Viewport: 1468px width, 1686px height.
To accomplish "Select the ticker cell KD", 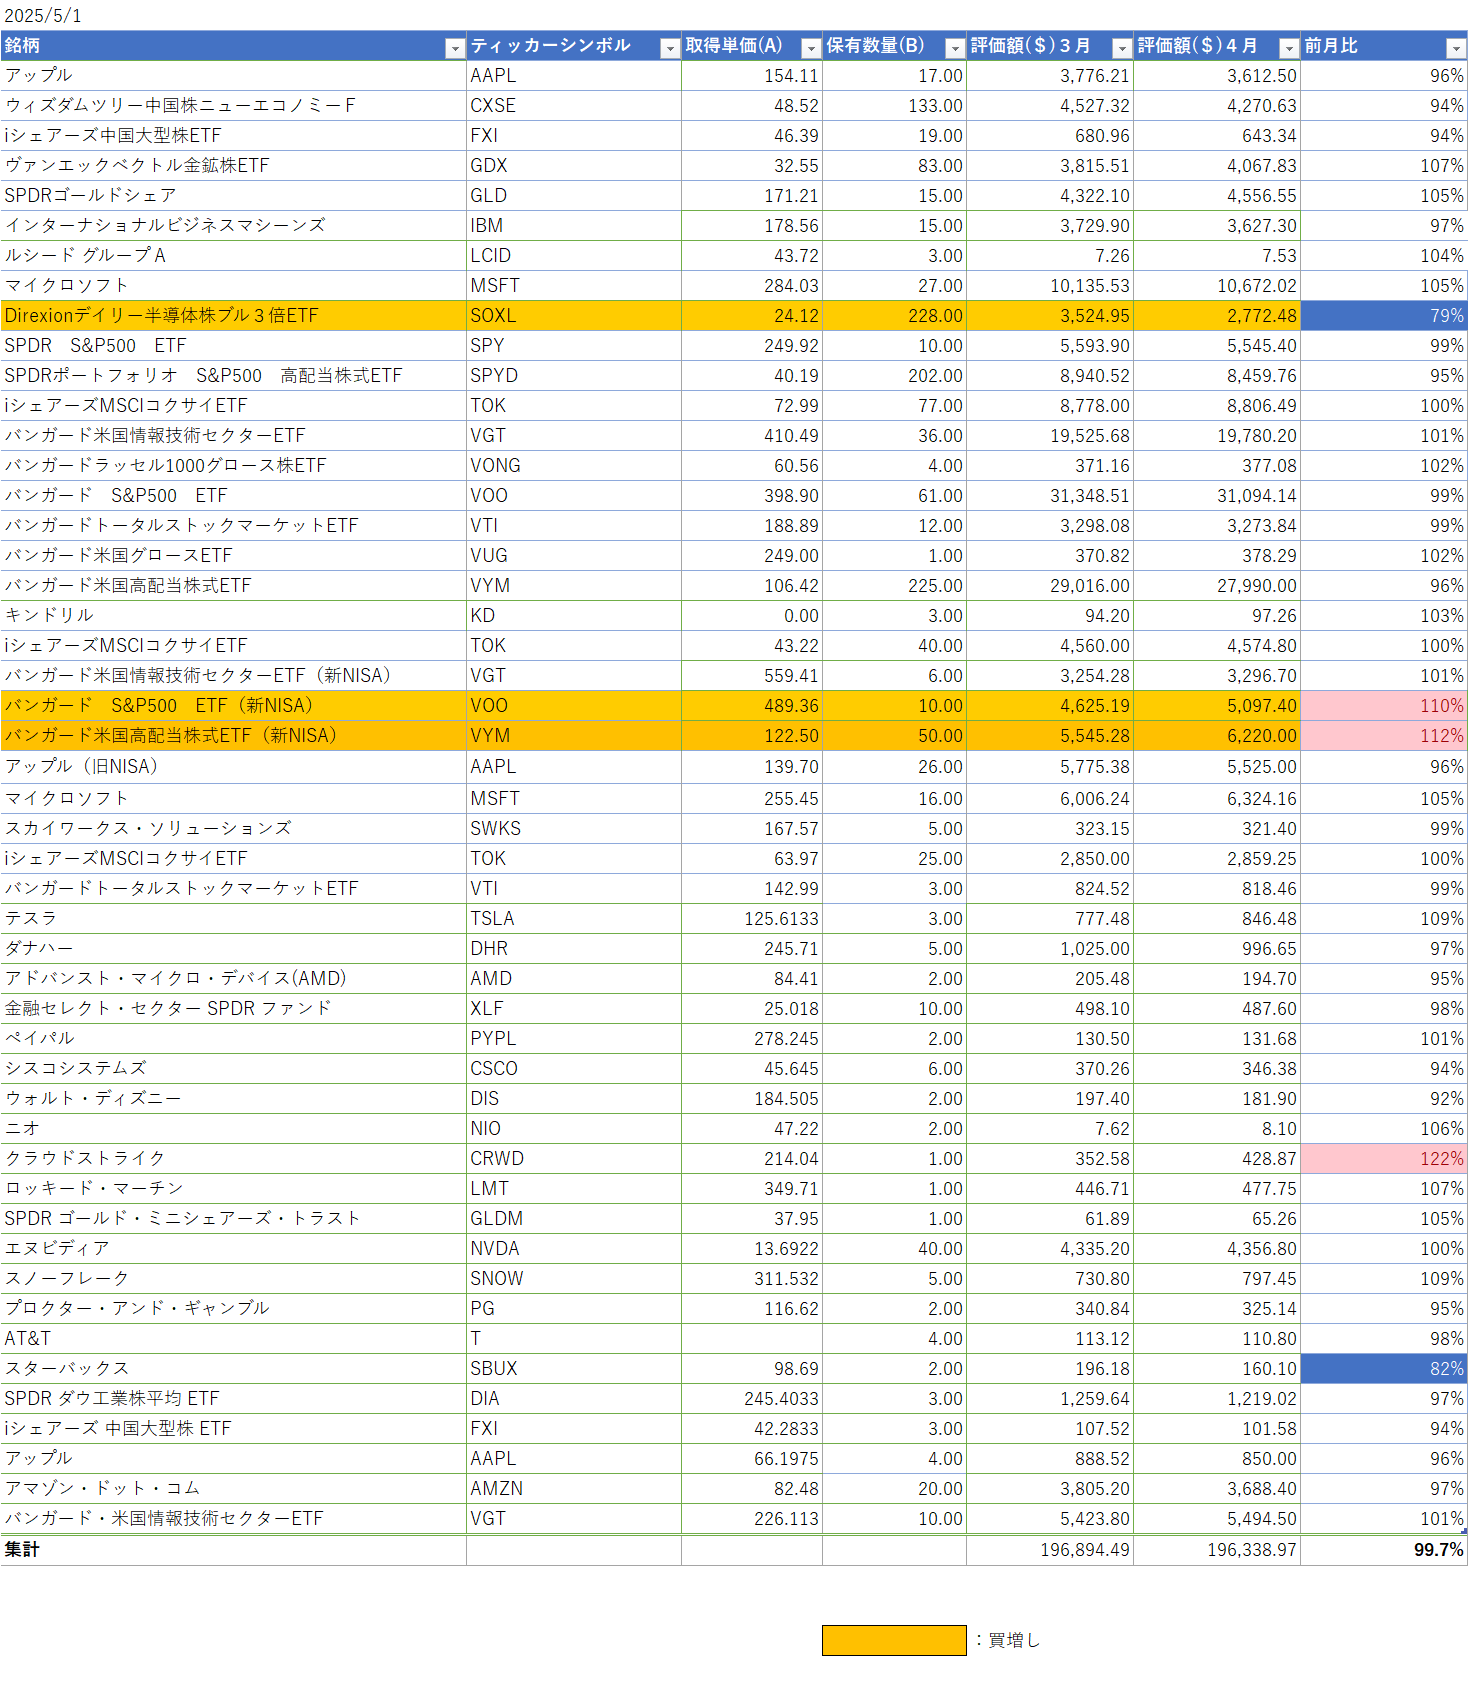I will point(574,616).
